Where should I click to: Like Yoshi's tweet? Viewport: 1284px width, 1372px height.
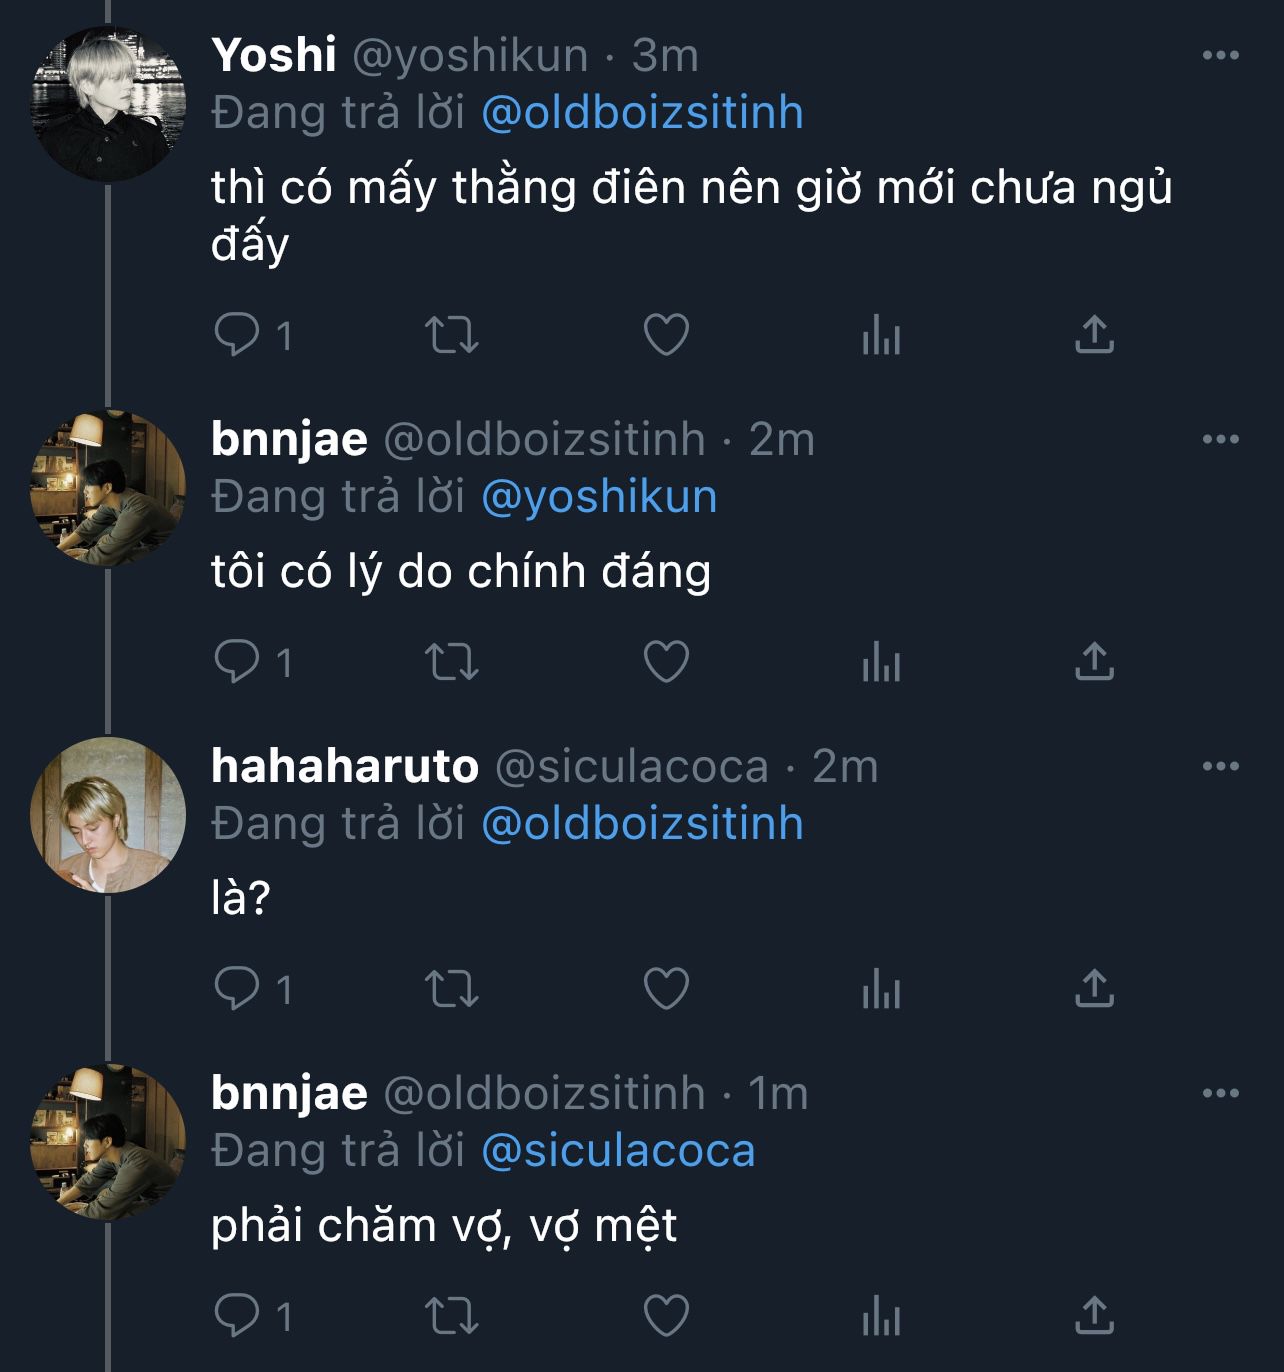click(666, 334)
